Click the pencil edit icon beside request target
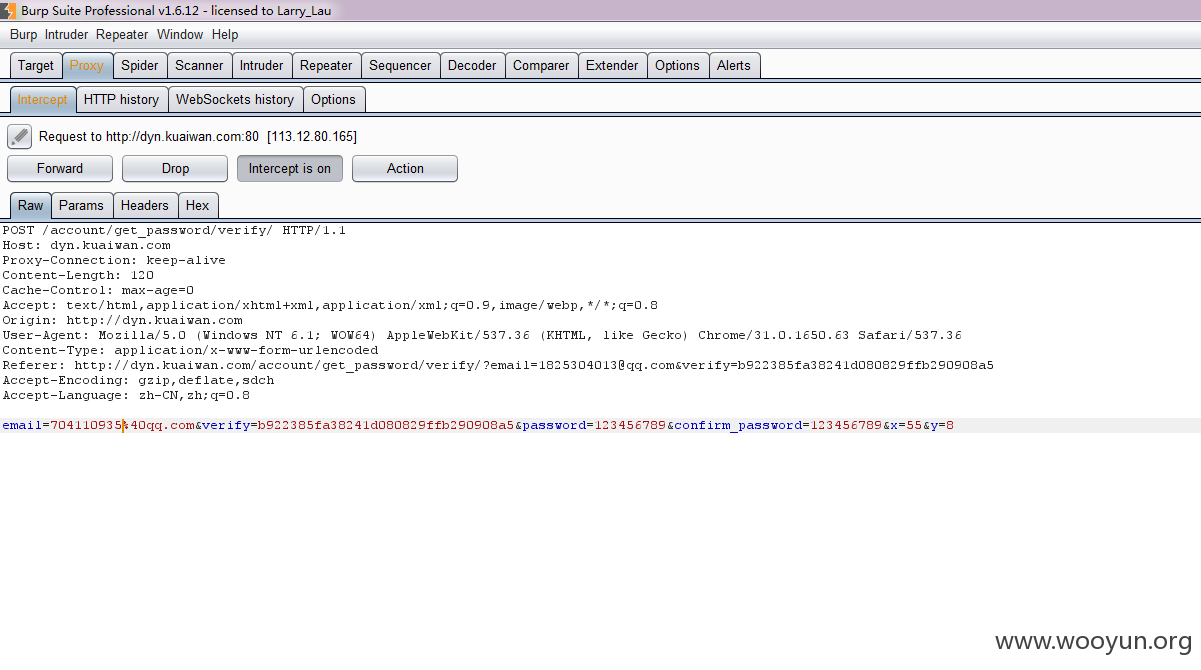The width and height of the screenshot is (1201, 670). [x=19, y=136]
